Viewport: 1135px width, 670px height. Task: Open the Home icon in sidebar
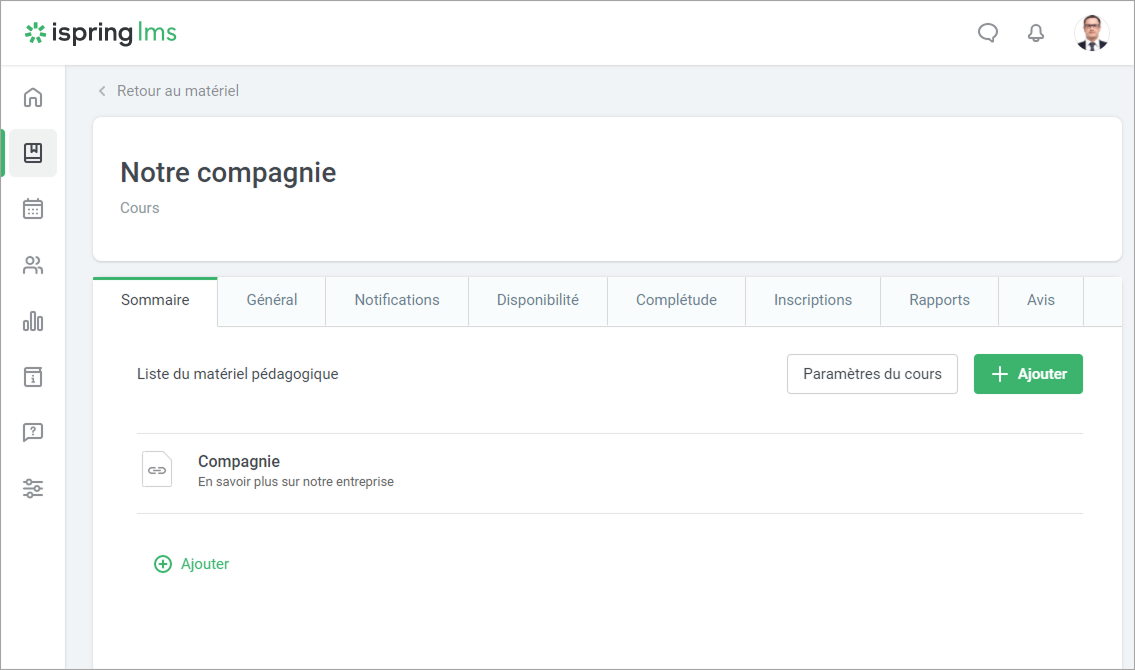(33, 97)
